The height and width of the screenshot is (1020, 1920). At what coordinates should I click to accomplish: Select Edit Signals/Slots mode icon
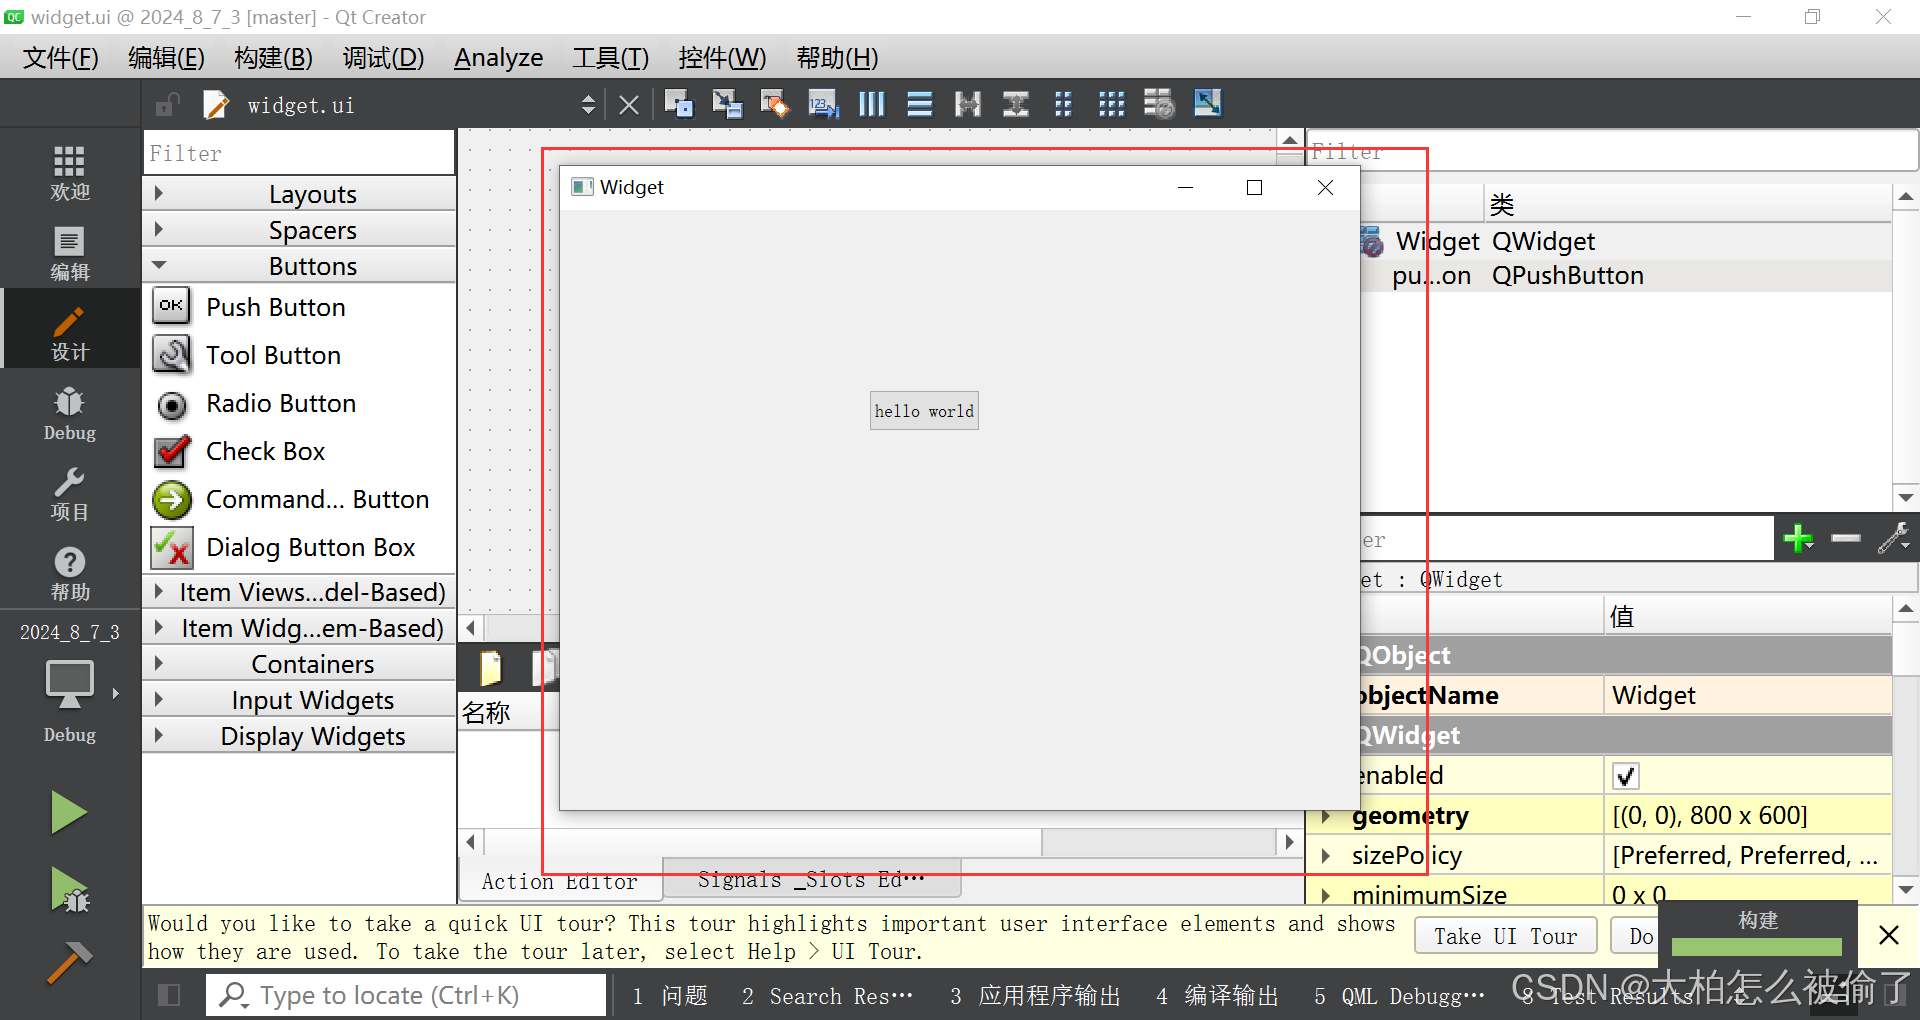[x=726, y=104]
